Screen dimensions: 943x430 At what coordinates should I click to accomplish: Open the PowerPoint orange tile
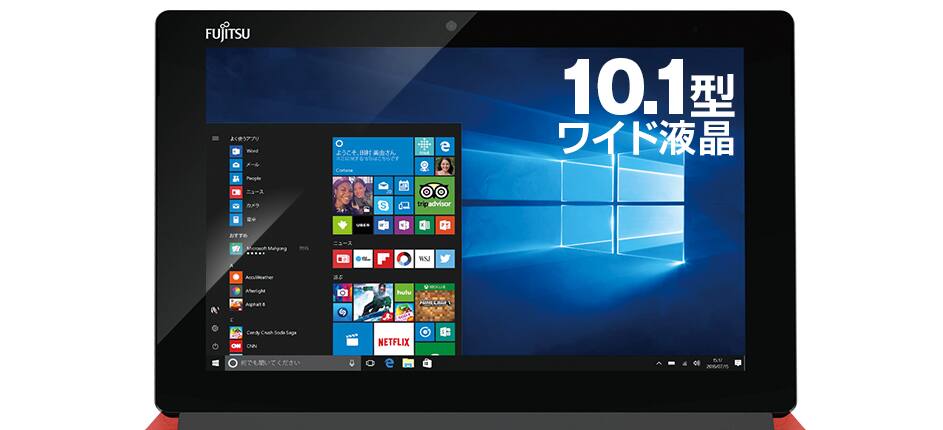tap(445, 226)
